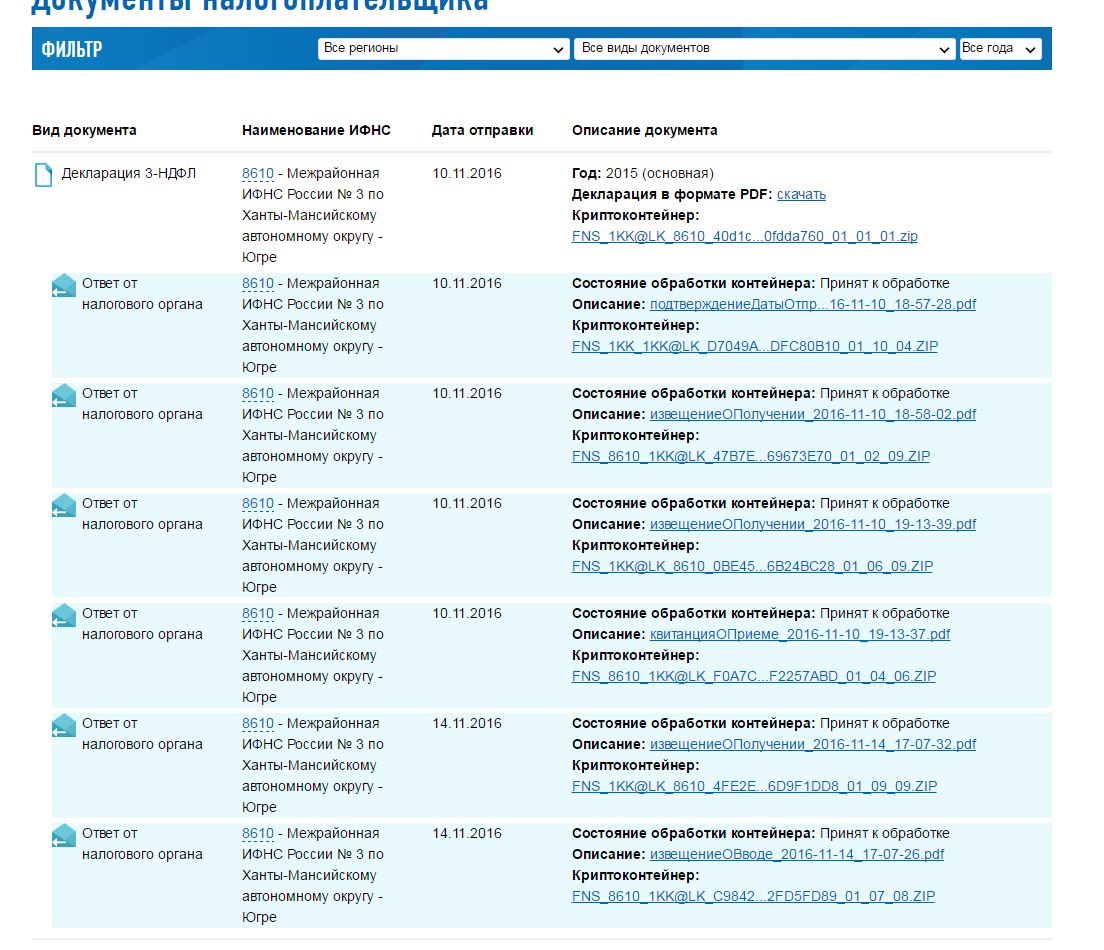Download the declaration PDF via скачать link
This screenshot has width=1104, height=950.
pyautogui.click(x=801, y=194)
